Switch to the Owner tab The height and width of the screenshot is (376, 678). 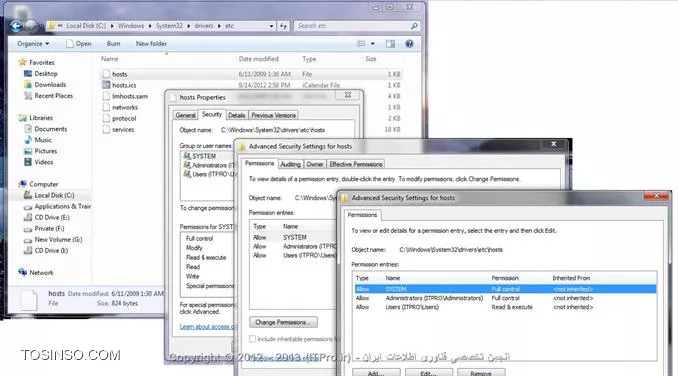[x=314, y=164]
